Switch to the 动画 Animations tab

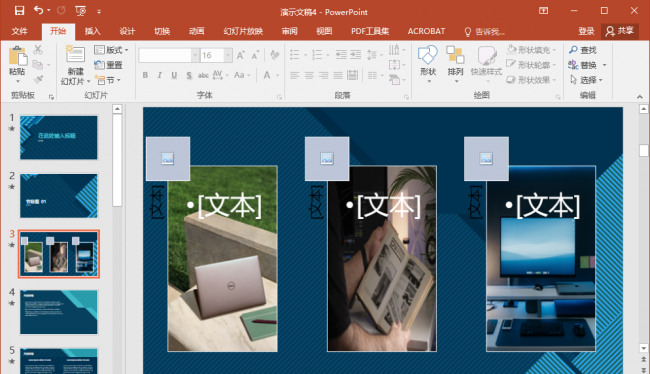pos(196,31)
